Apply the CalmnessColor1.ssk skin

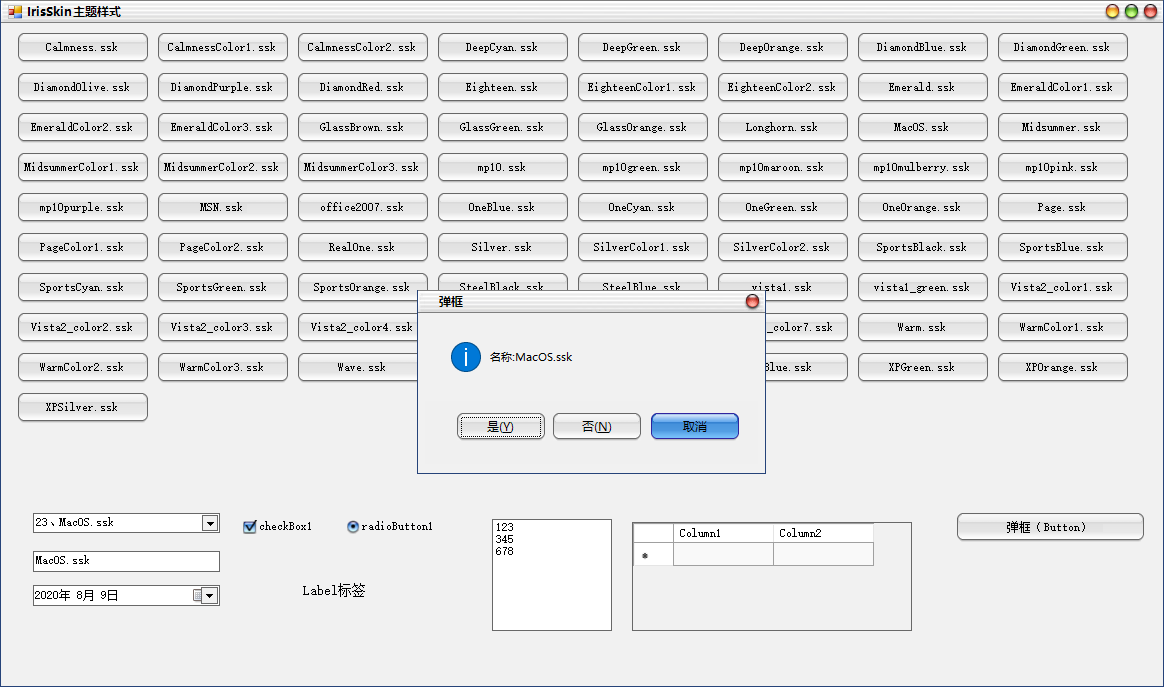pos(223,47)
